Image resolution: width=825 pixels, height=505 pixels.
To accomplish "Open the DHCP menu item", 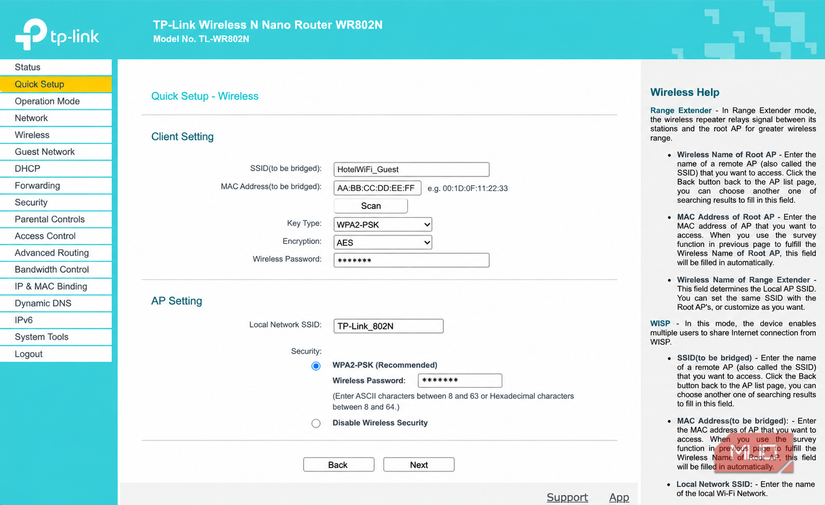I will [x=56, y=168].
